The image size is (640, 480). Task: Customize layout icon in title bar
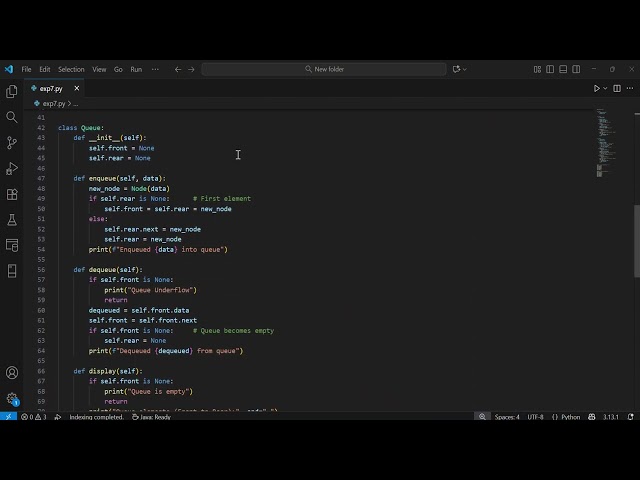(537, 69)
